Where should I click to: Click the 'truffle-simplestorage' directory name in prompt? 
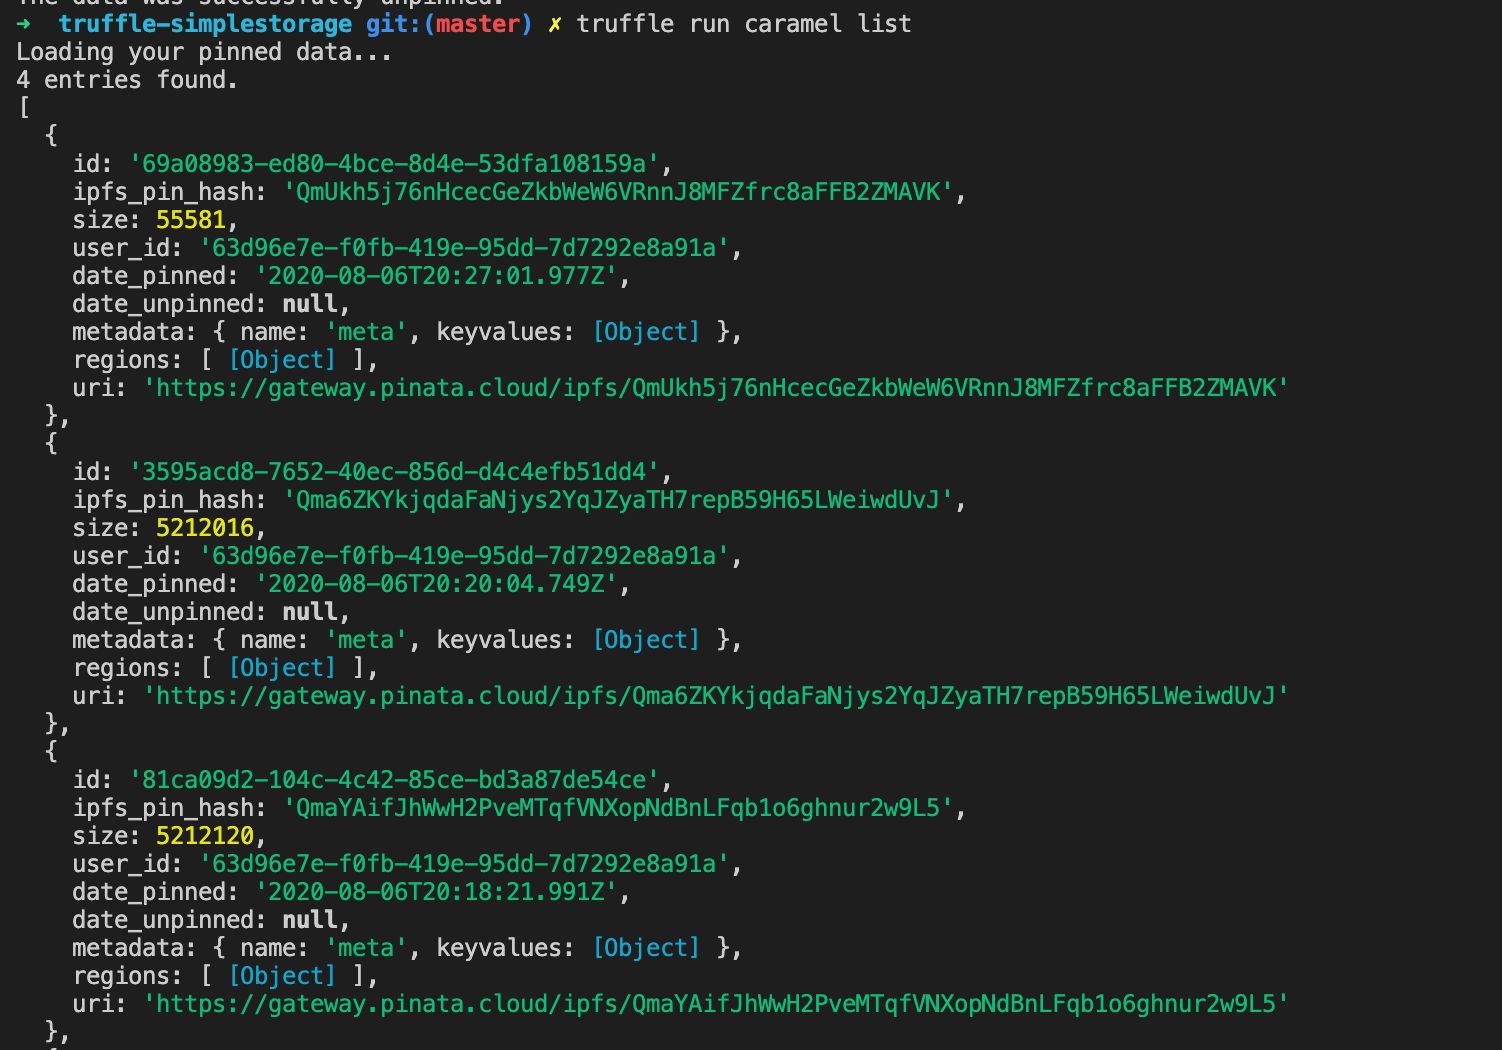tap(205, 23)
